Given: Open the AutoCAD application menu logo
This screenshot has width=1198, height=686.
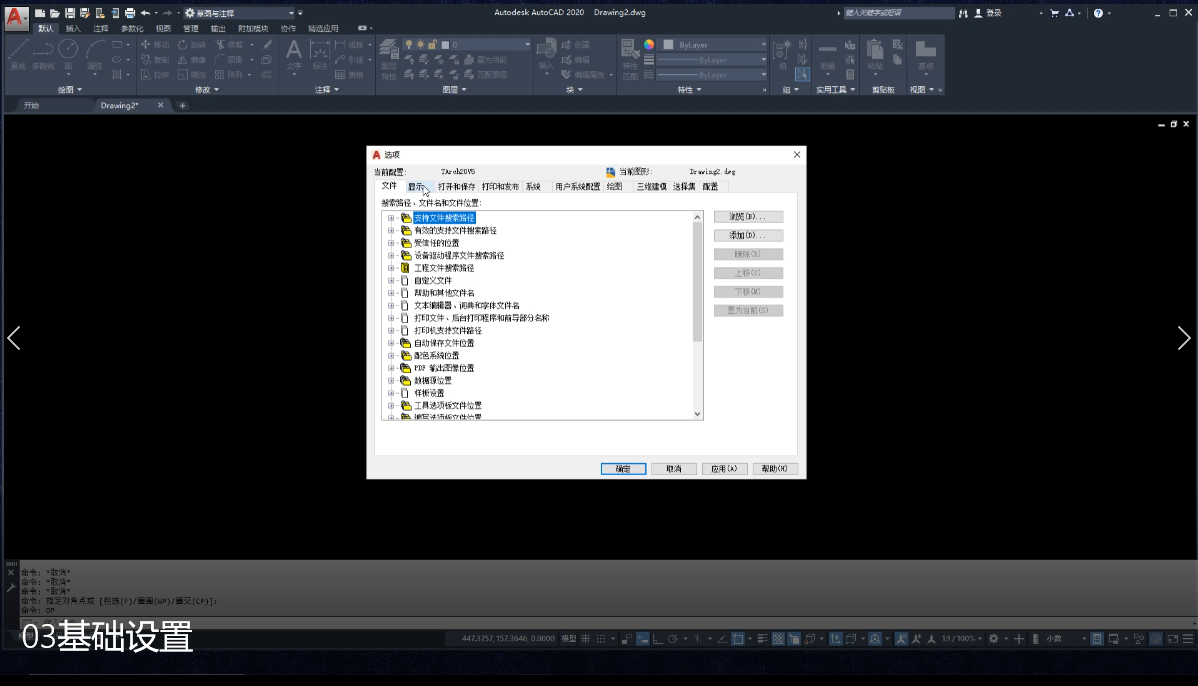Looking at the screenshot, I should [x=16, y=15].
